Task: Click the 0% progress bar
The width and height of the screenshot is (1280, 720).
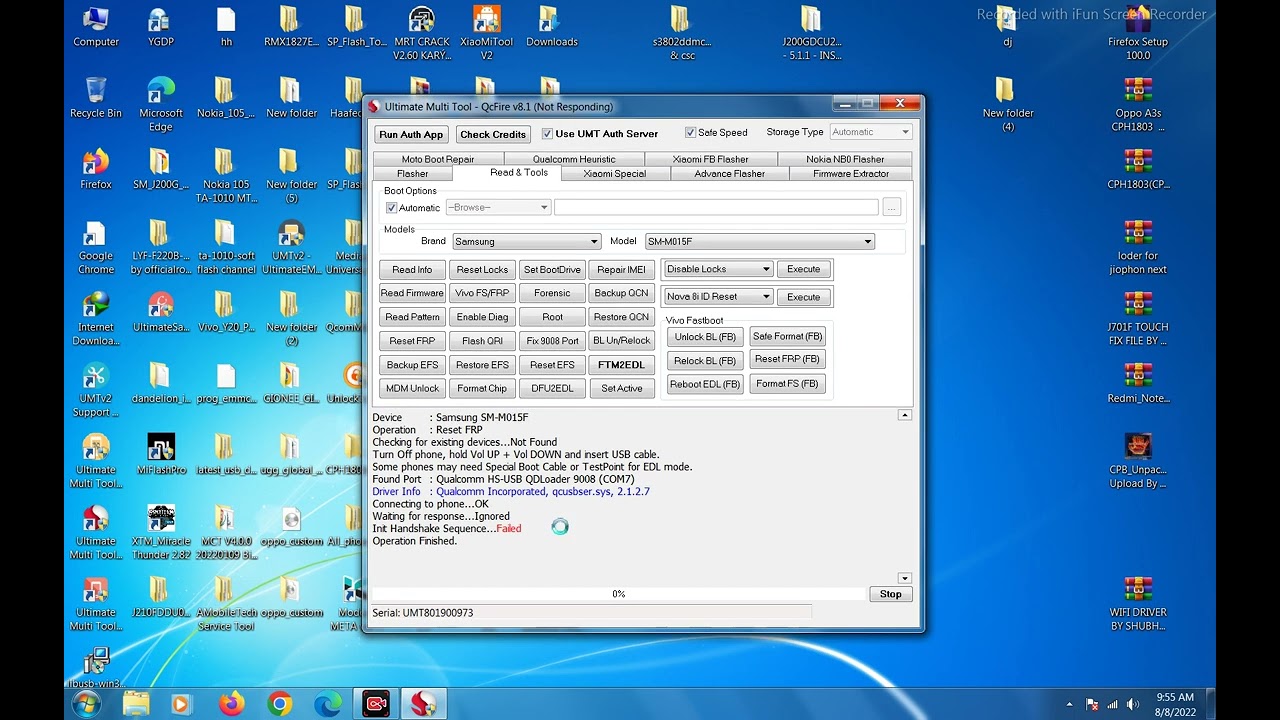Action: [x=619, y=594]
